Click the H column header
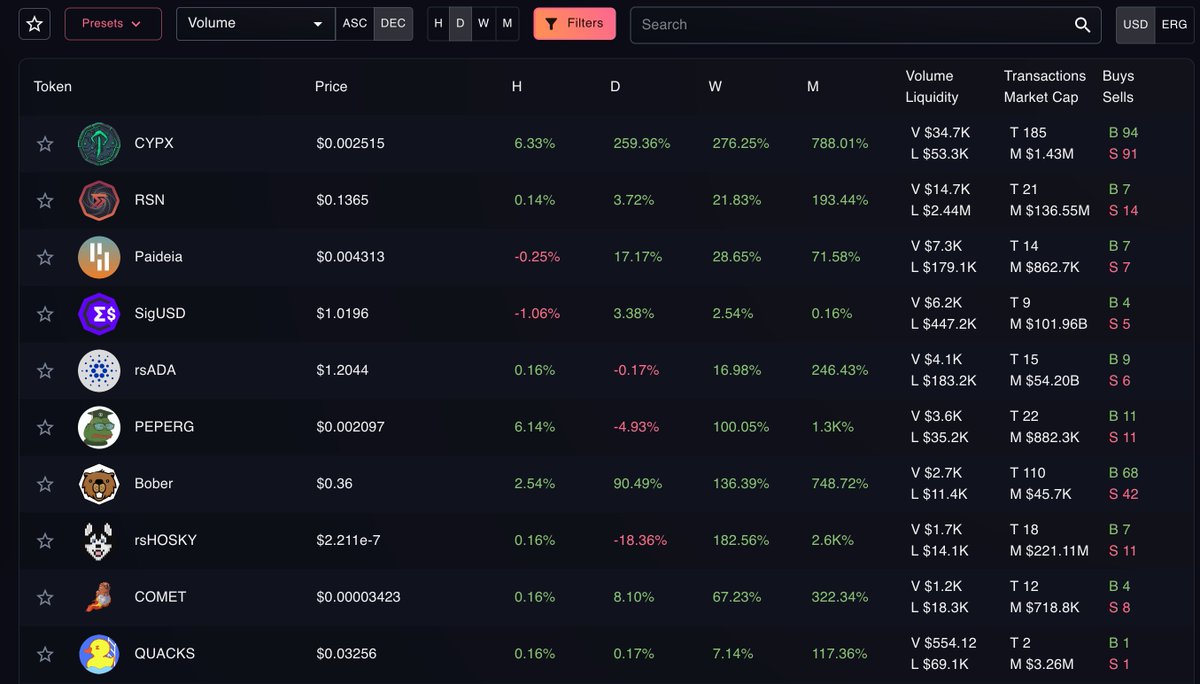 [517, 87]
